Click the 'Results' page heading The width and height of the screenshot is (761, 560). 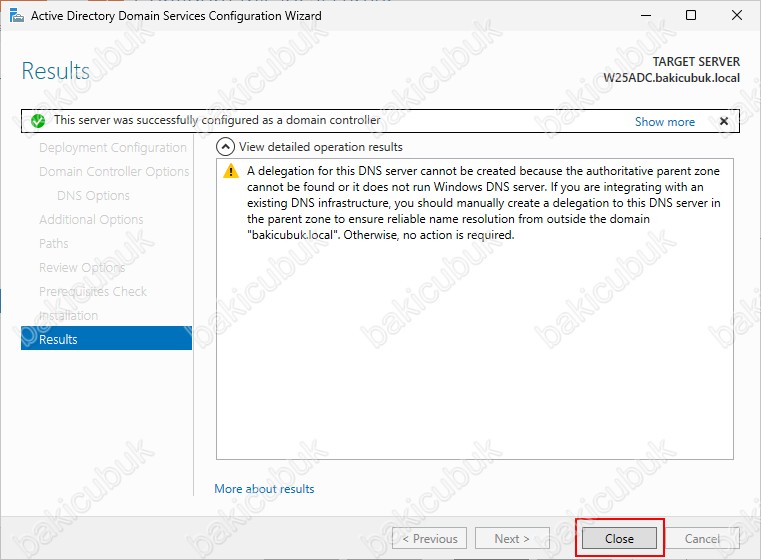[56, 71]
